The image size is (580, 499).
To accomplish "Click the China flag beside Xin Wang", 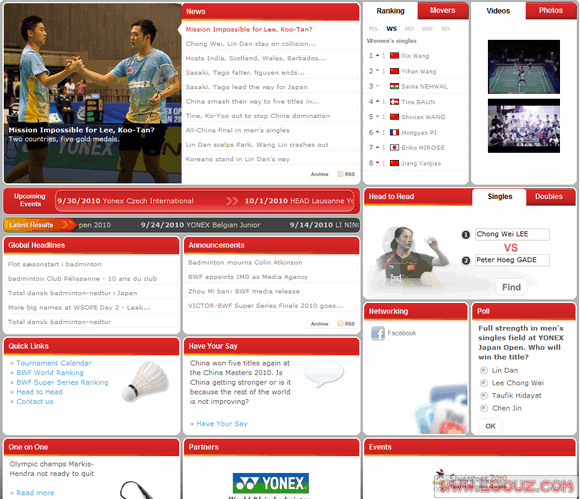I will (x=394, y=55).
